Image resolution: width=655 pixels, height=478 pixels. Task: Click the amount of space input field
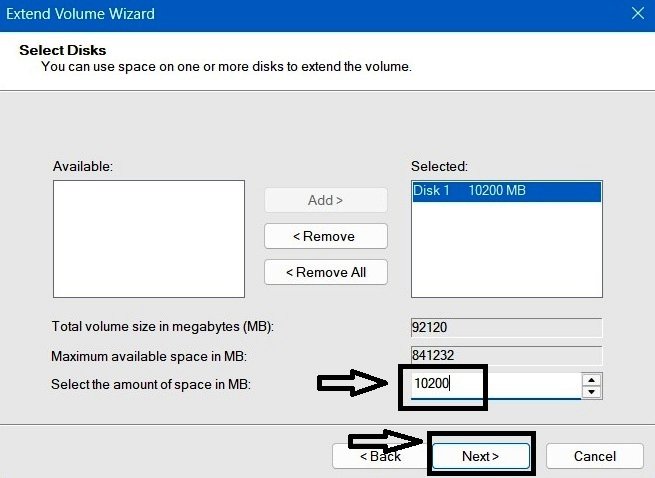[495, 384]
